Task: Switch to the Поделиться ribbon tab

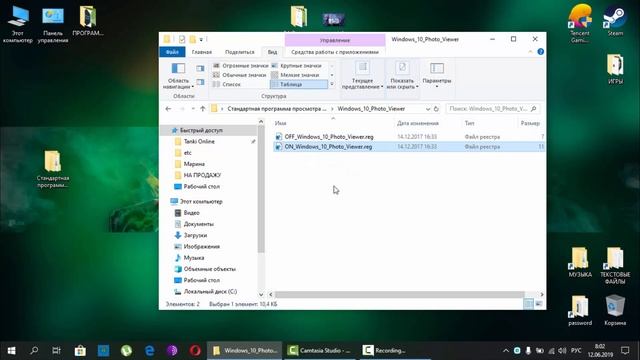Action: (240, 52)
